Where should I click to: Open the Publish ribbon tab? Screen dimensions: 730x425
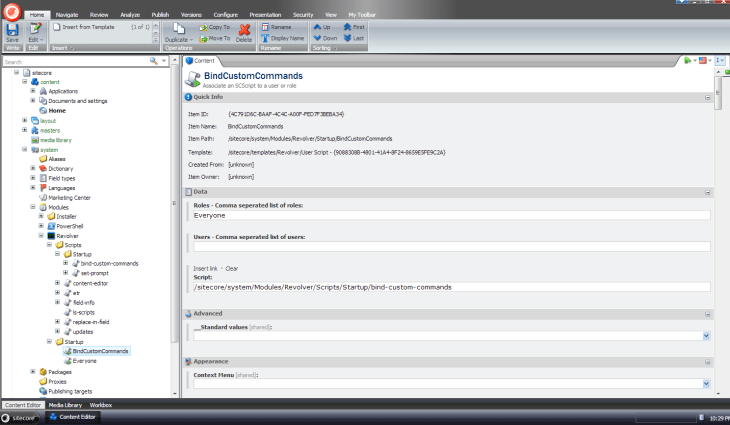click(x=160, y=15)
